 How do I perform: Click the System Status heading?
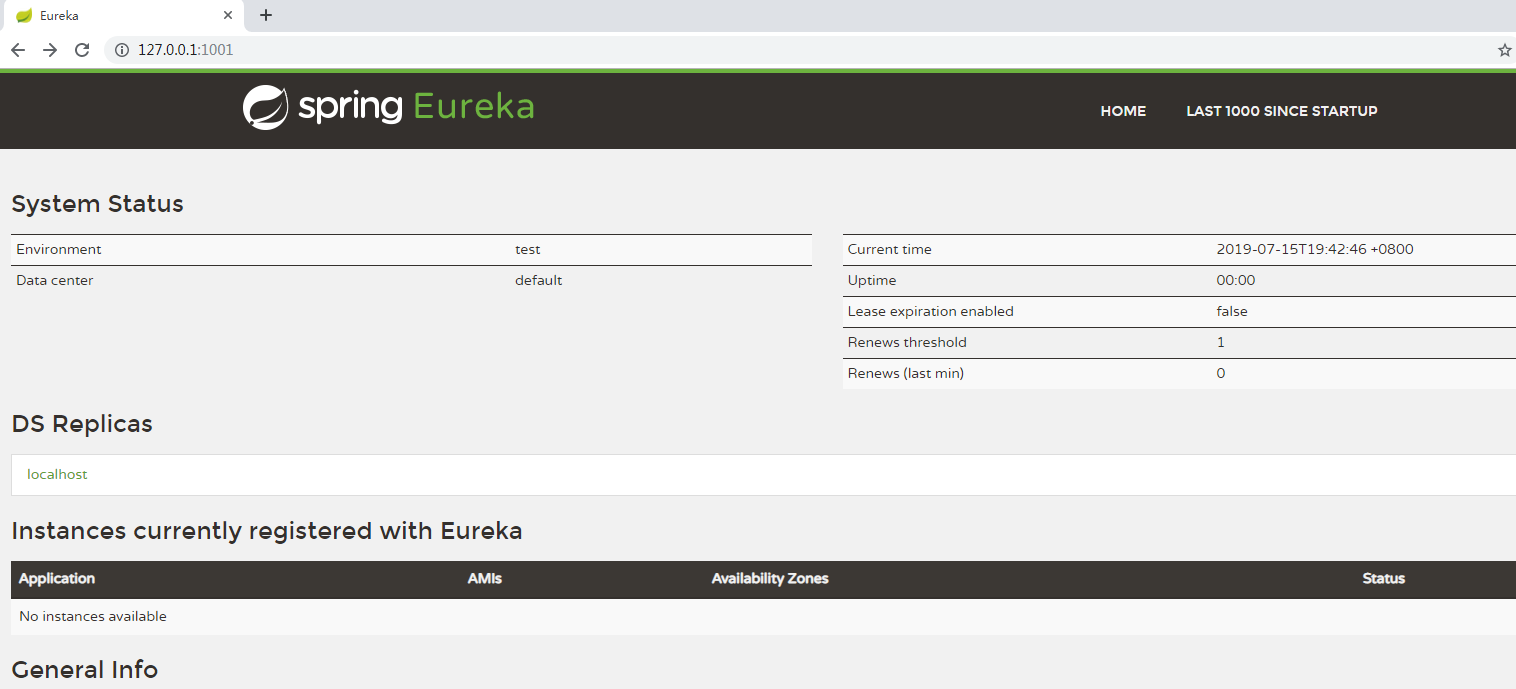[97, 204]
